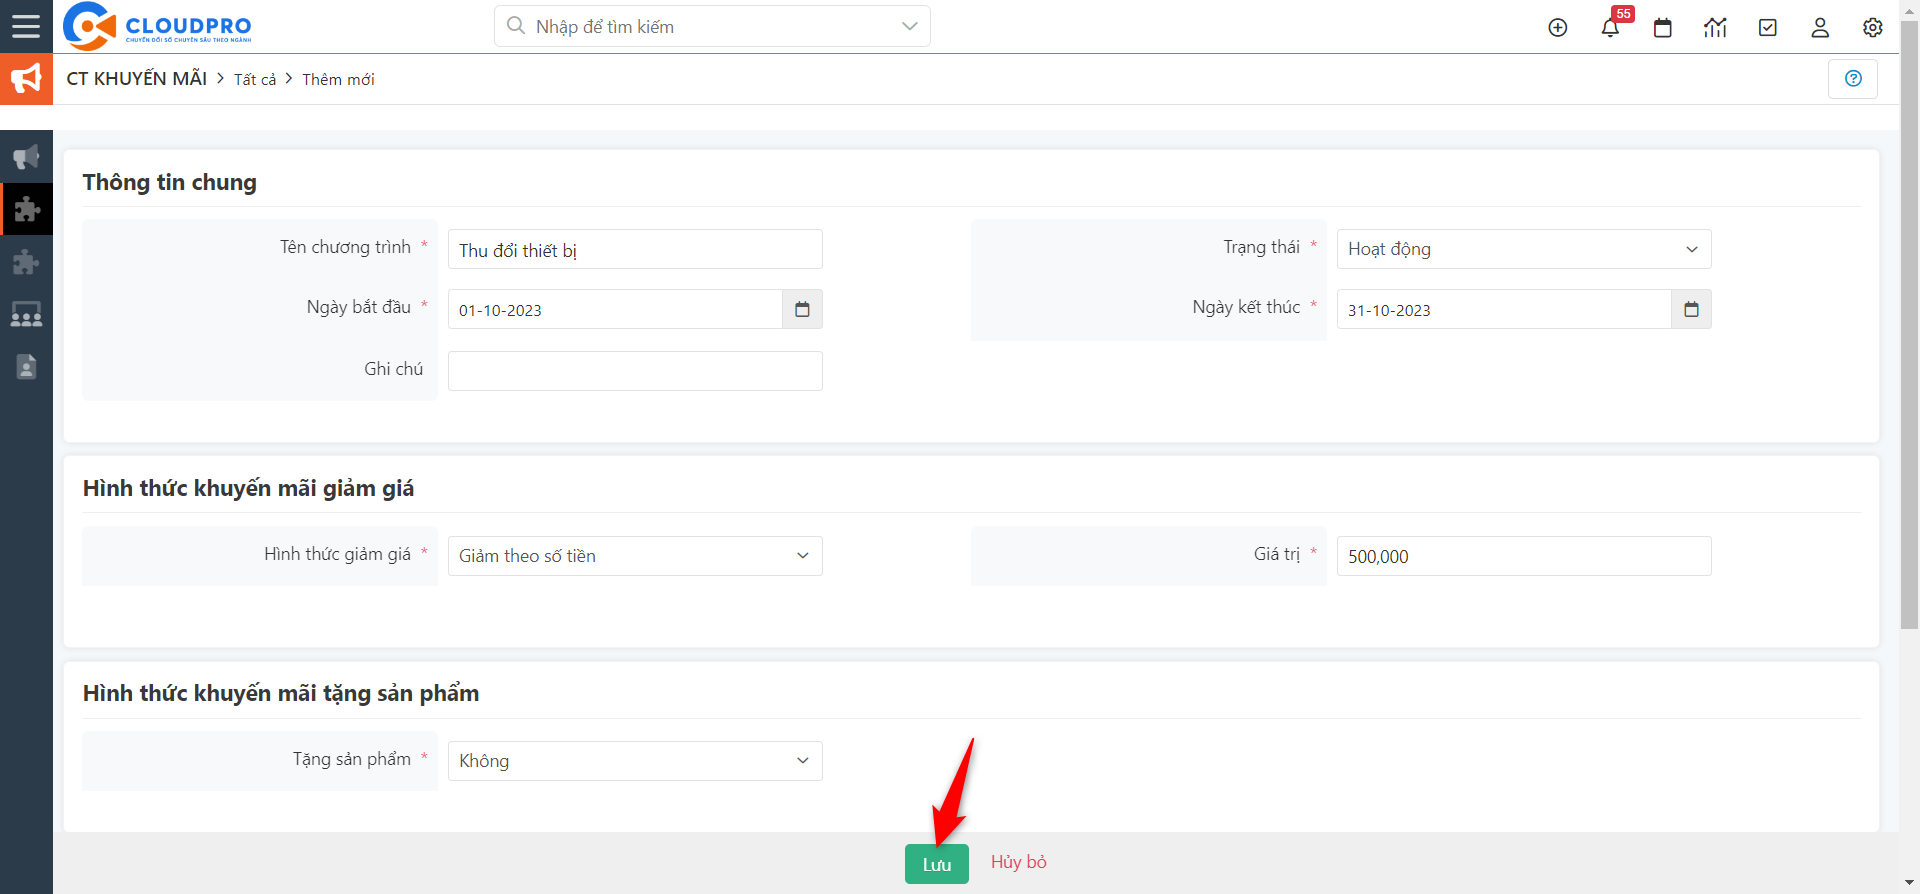Open the tasks checklist icon
Image resolution: width=1920 pixels, height=894 pixels.
1768,28
